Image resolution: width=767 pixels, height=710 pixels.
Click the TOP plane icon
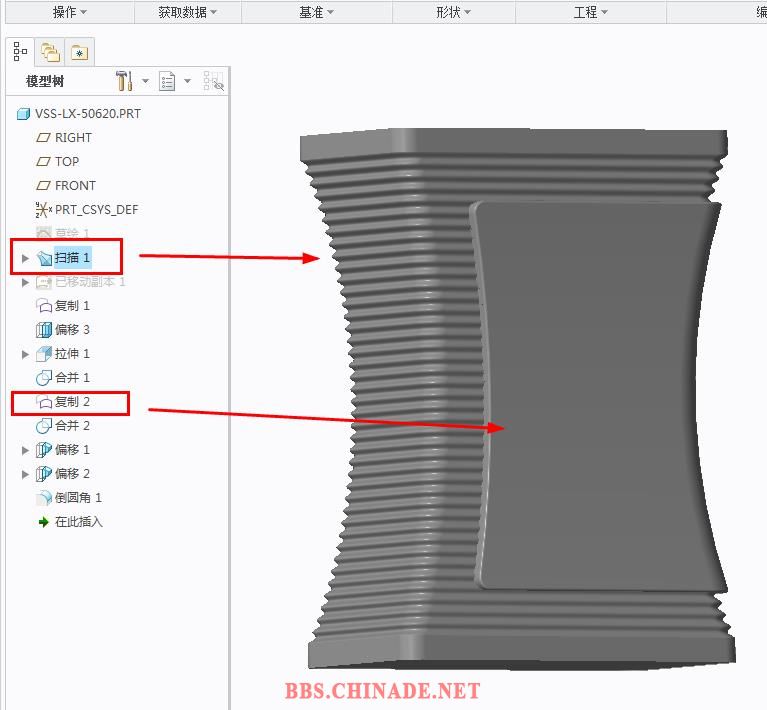tap(44, 162)
